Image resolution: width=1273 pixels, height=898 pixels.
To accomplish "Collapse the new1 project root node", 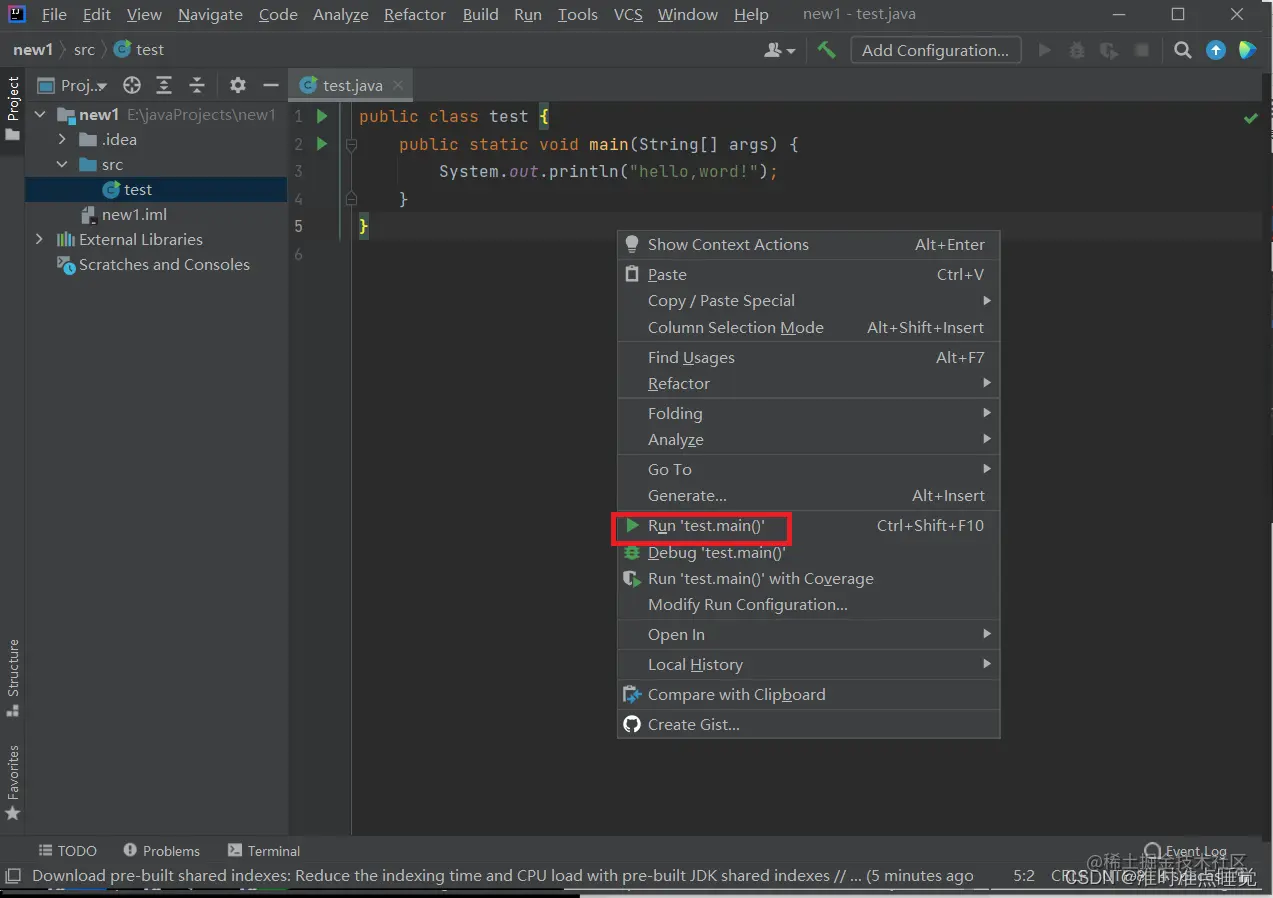I will (41, 115).
